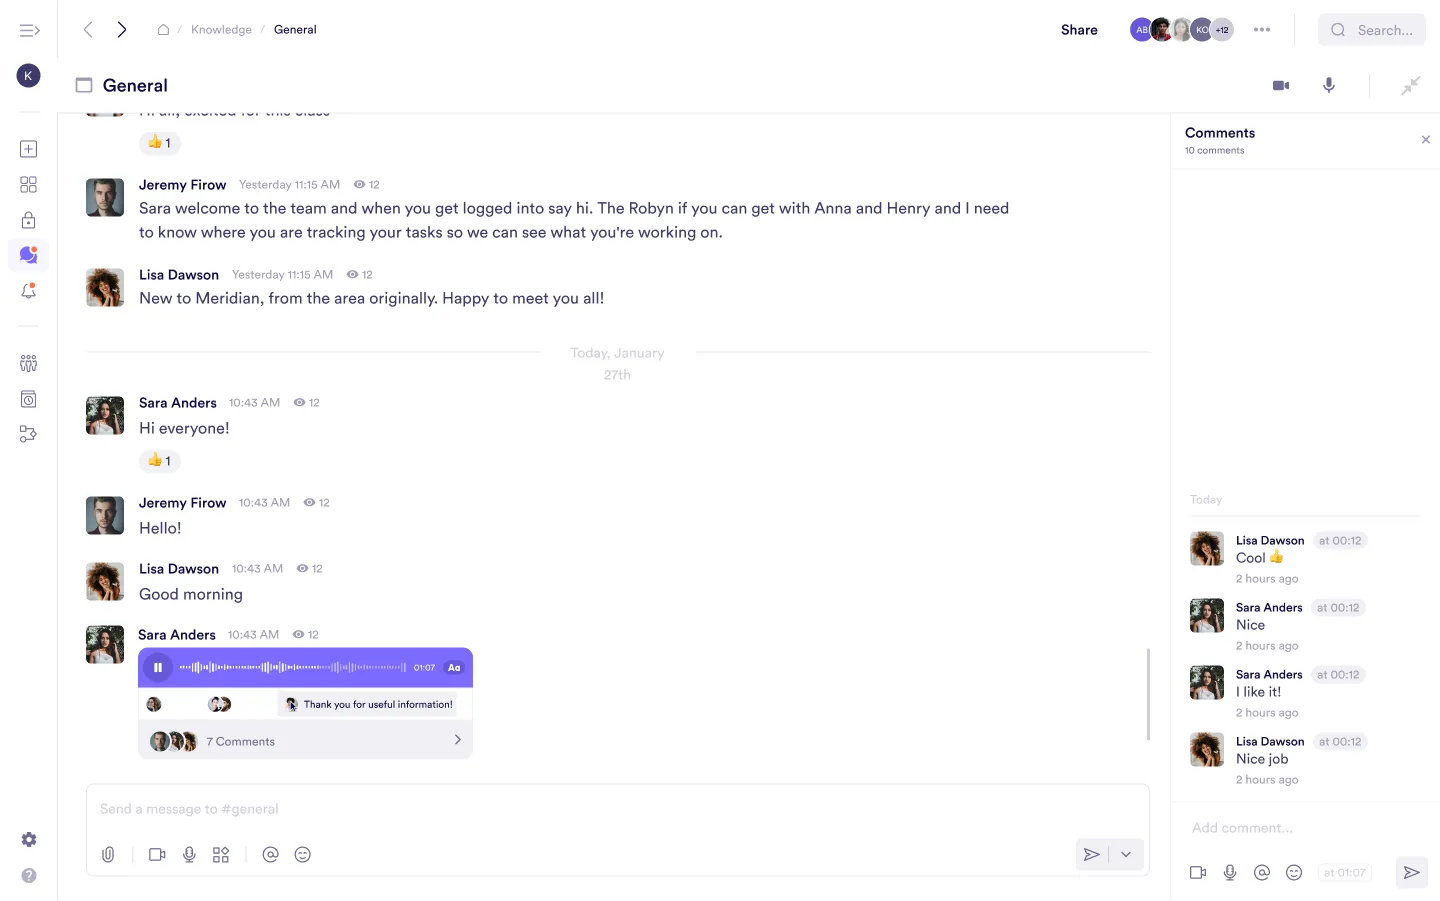Toggle the Aa transcript on voice message
Screen dimensions: 1440x901
(x=454, y=668)
